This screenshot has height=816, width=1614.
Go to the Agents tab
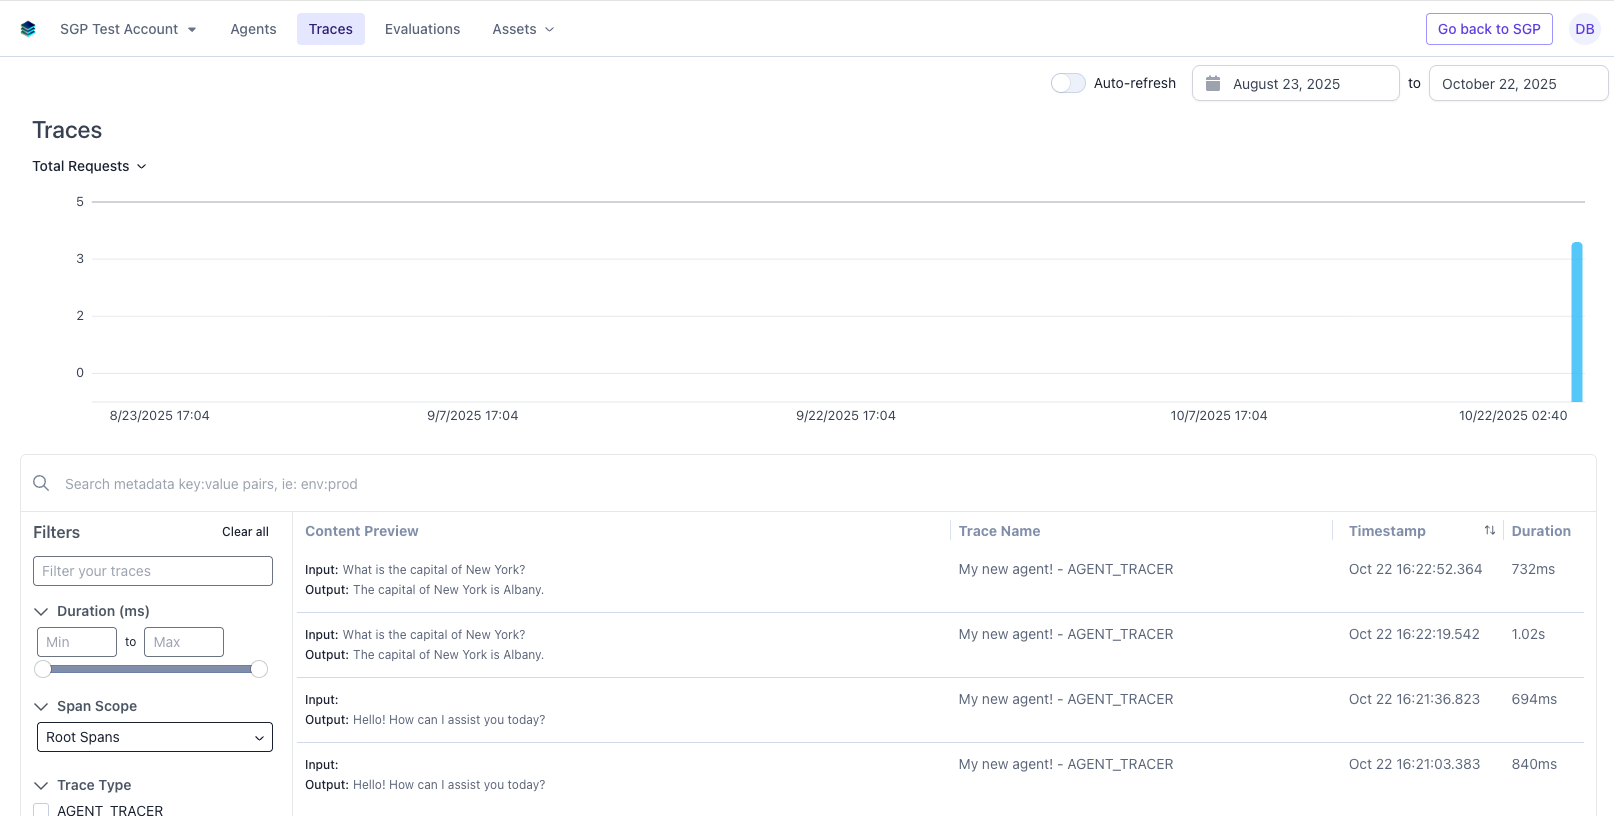click(x=253, y=29)
